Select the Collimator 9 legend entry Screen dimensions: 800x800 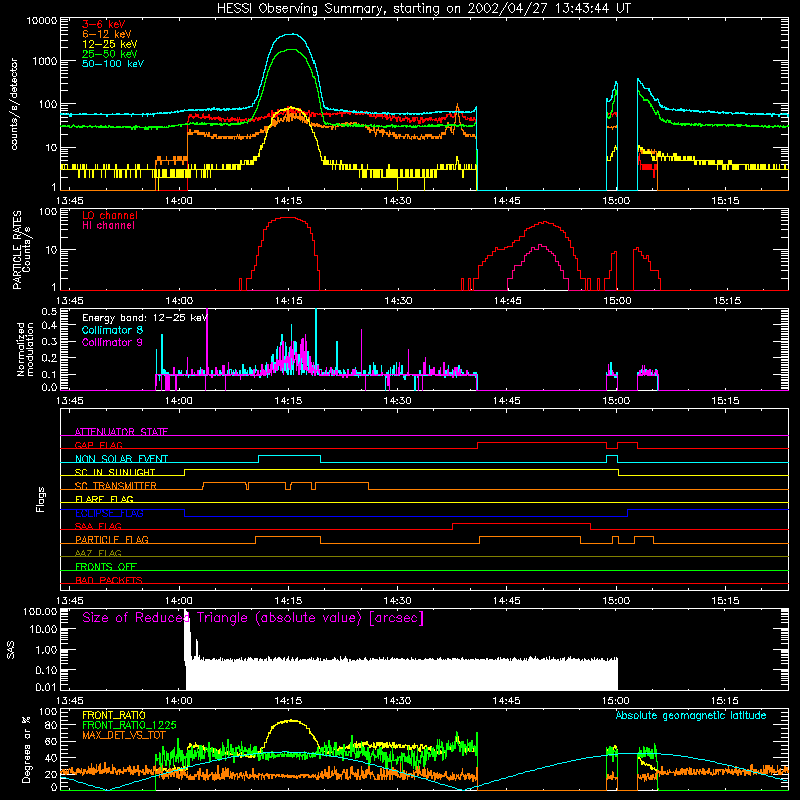click(112, 342)
